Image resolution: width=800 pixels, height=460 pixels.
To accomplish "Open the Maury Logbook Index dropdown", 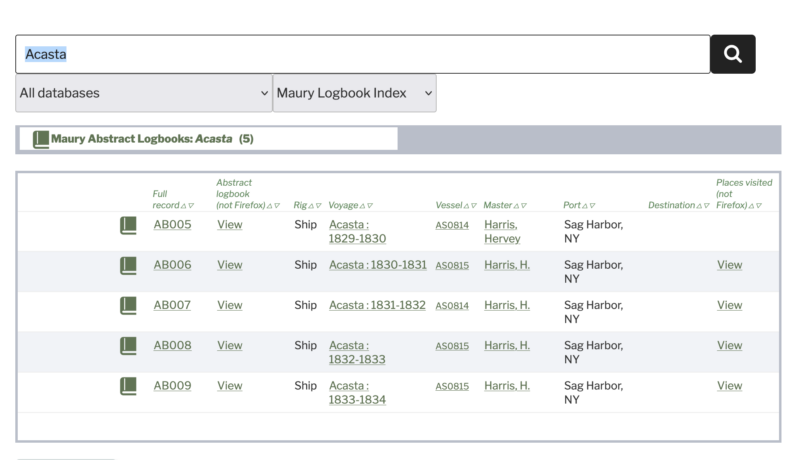I will tap(354, 93).
